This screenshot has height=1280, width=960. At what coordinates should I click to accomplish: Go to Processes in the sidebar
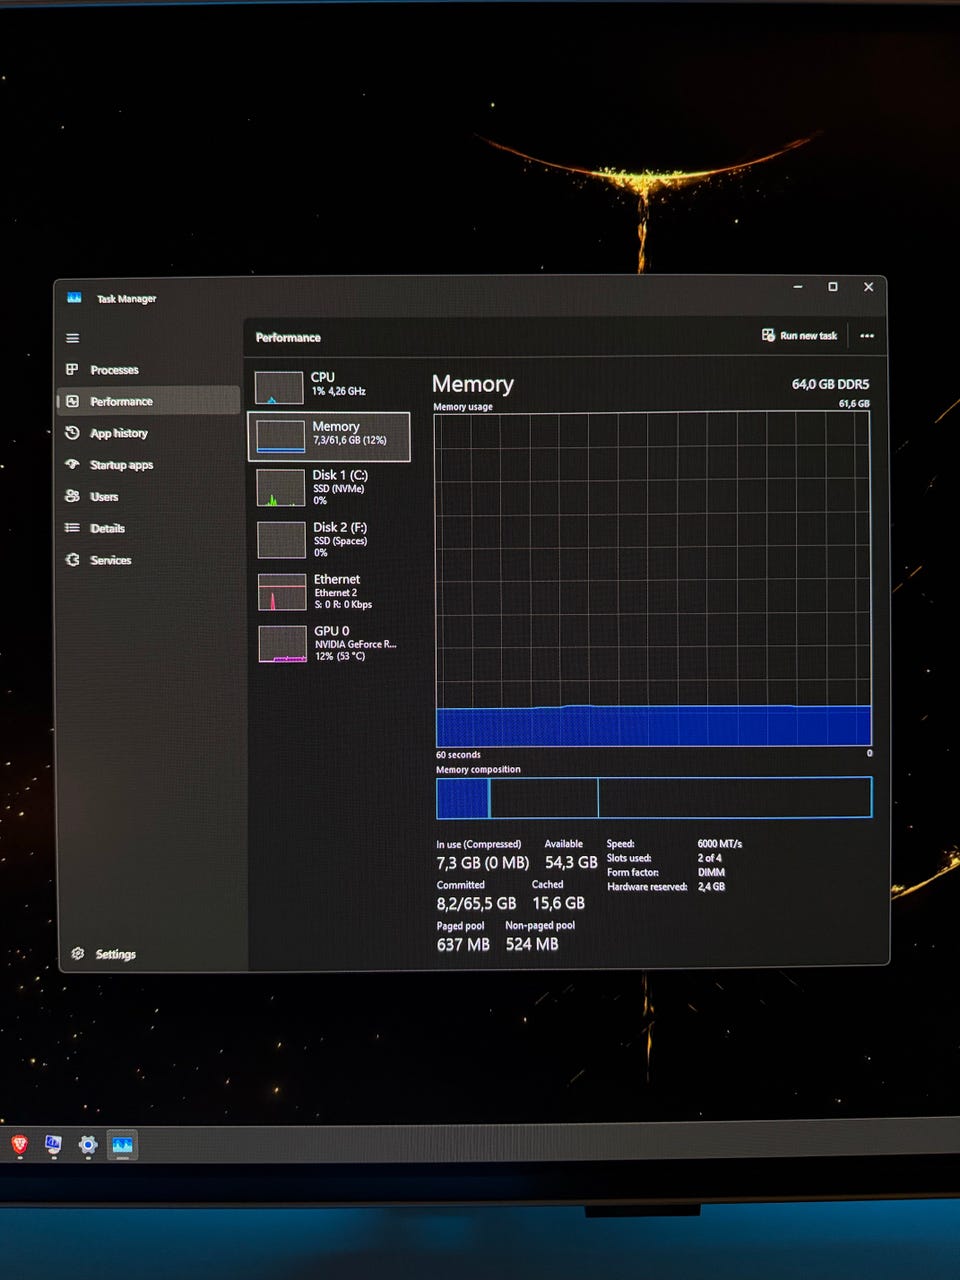(x=148, y=370)
